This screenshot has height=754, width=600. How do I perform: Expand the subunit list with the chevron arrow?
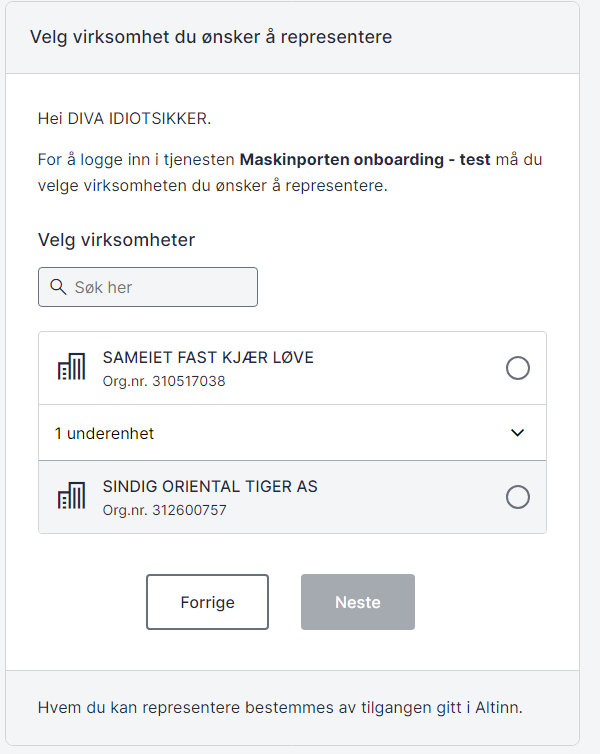pos(518,433)
